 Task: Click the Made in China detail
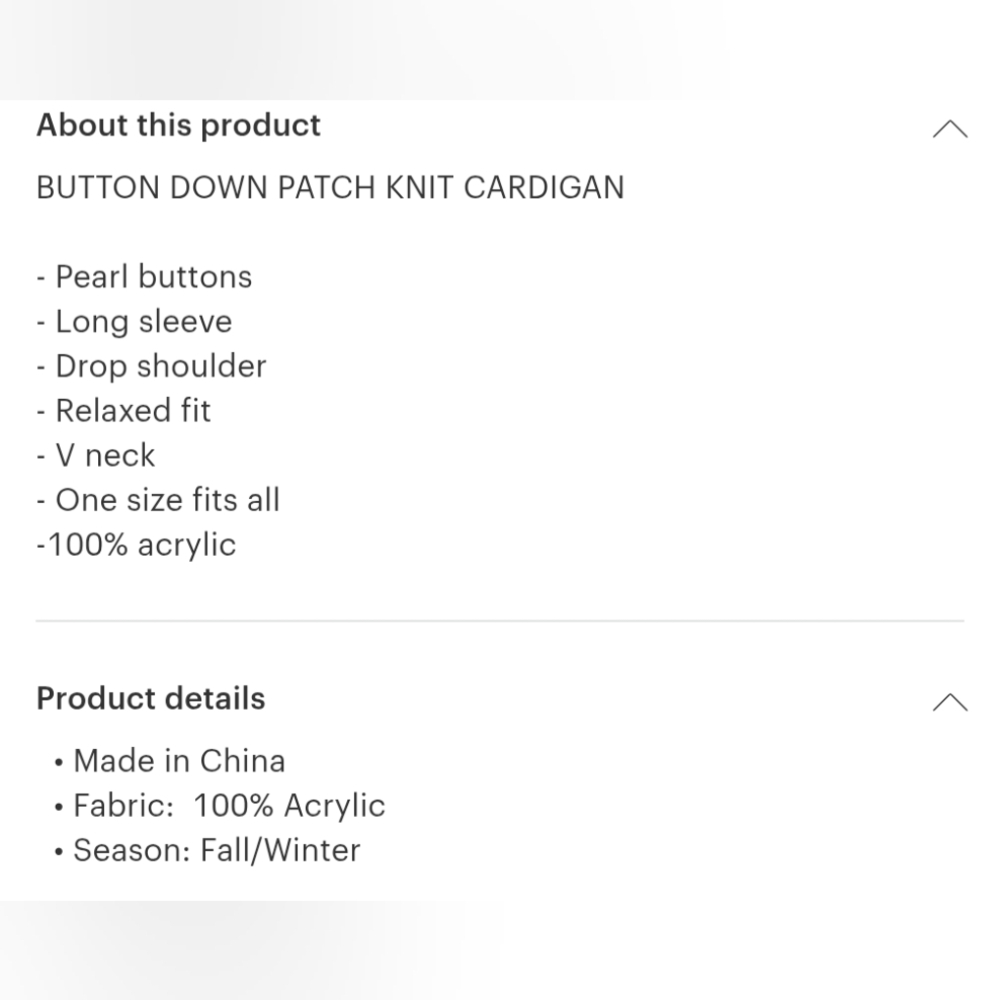point(179,761)
